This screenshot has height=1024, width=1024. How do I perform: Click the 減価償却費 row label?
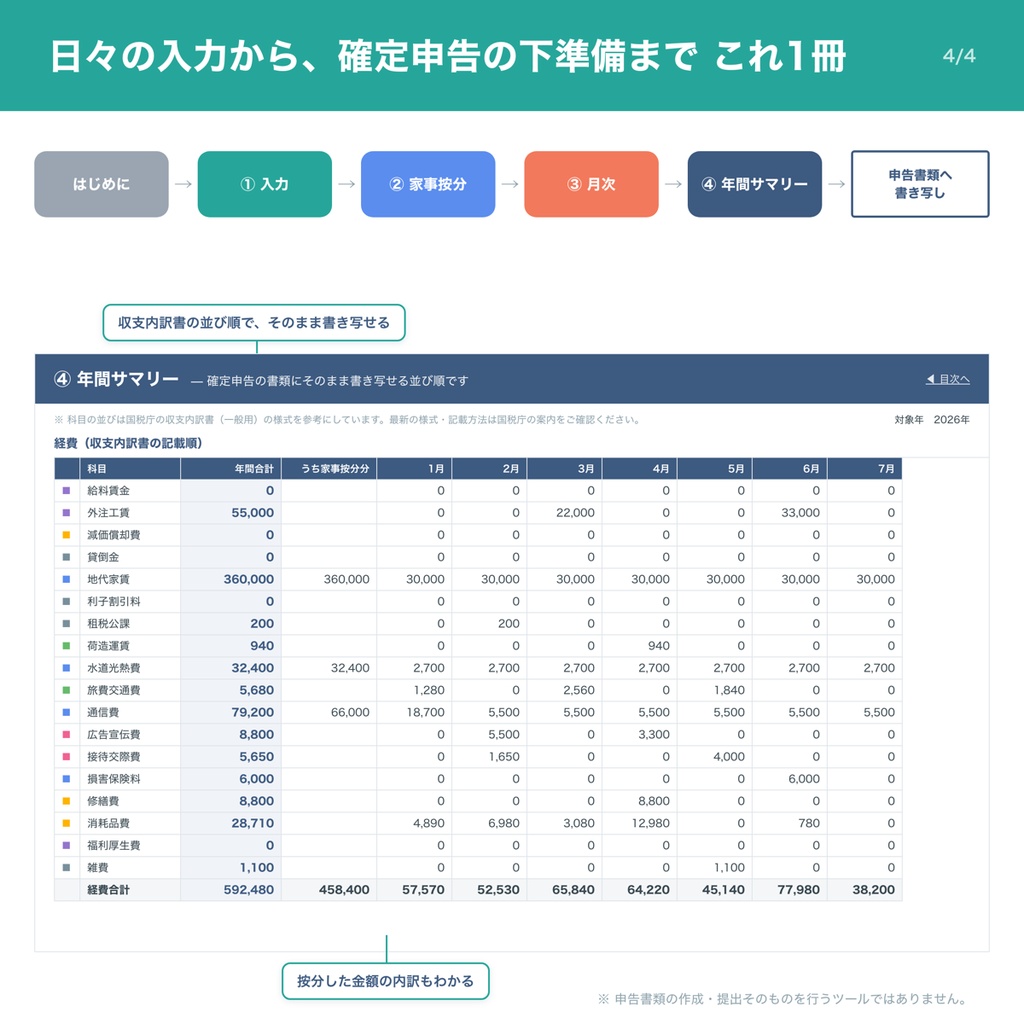[x=114, y=535]
